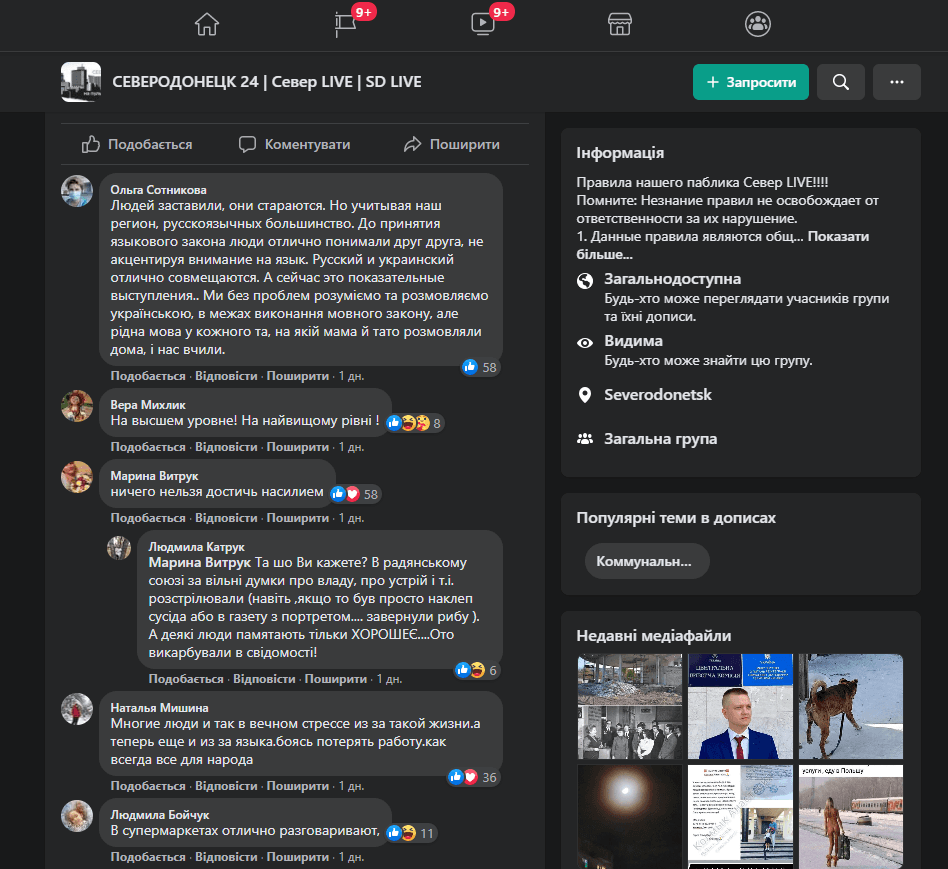Open Pages flag icon with notifications
The width and height of the screenshot is (948, 869).
pyautogui.click(x=345, y=24)
